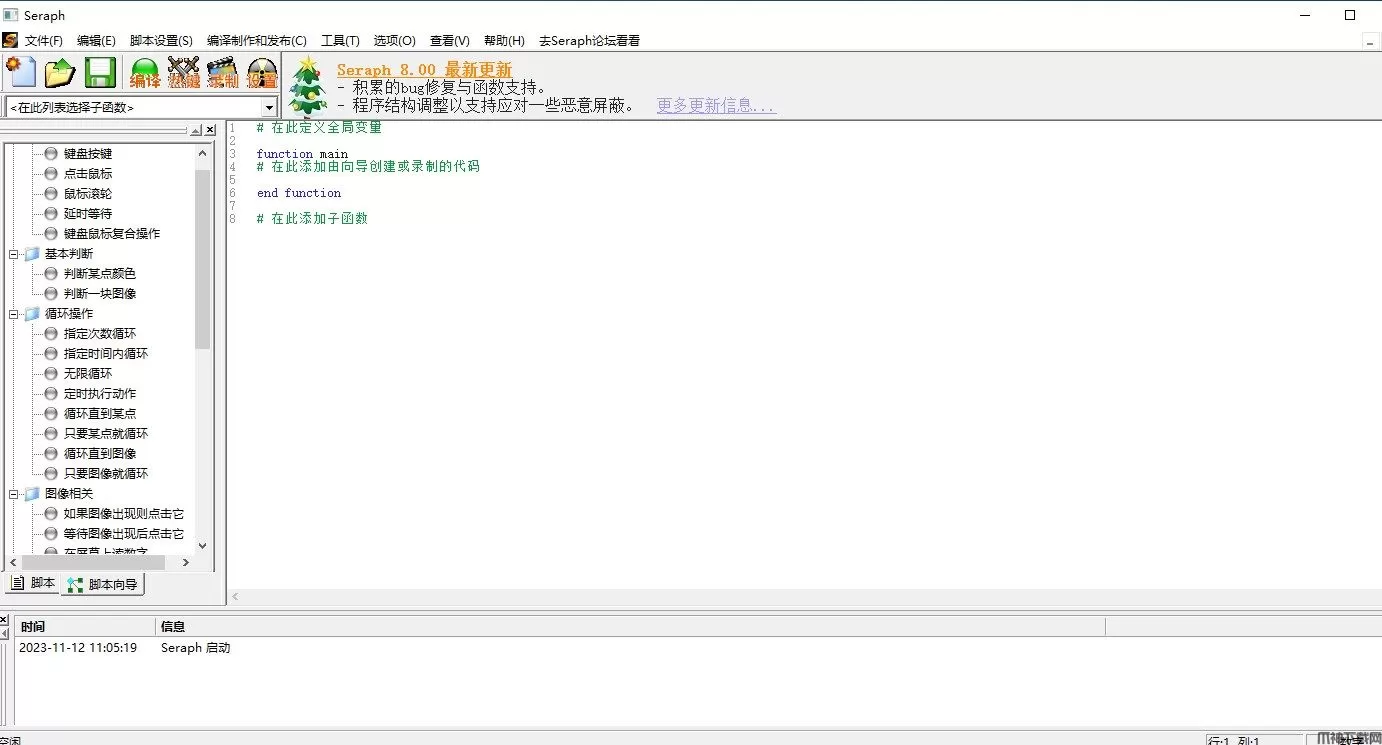
Task: Click the 更多更新信息 link
Action: [716, 106]
